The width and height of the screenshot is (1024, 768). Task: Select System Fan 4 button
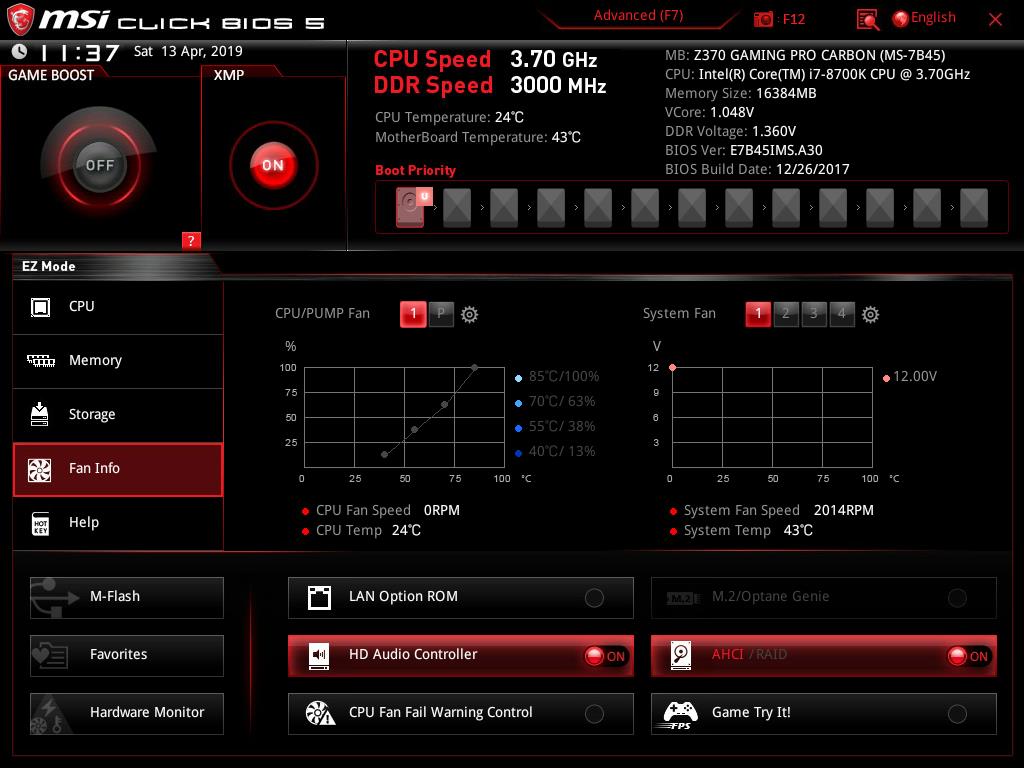coord(842,314)
